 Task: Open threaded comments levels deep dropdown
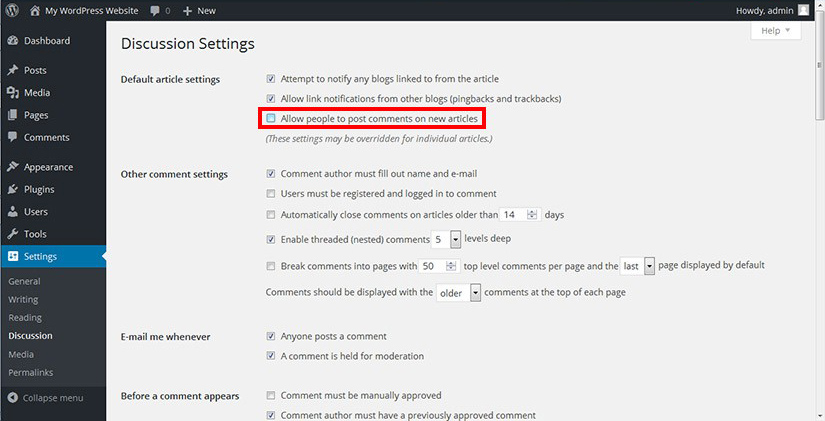point(455,239)
